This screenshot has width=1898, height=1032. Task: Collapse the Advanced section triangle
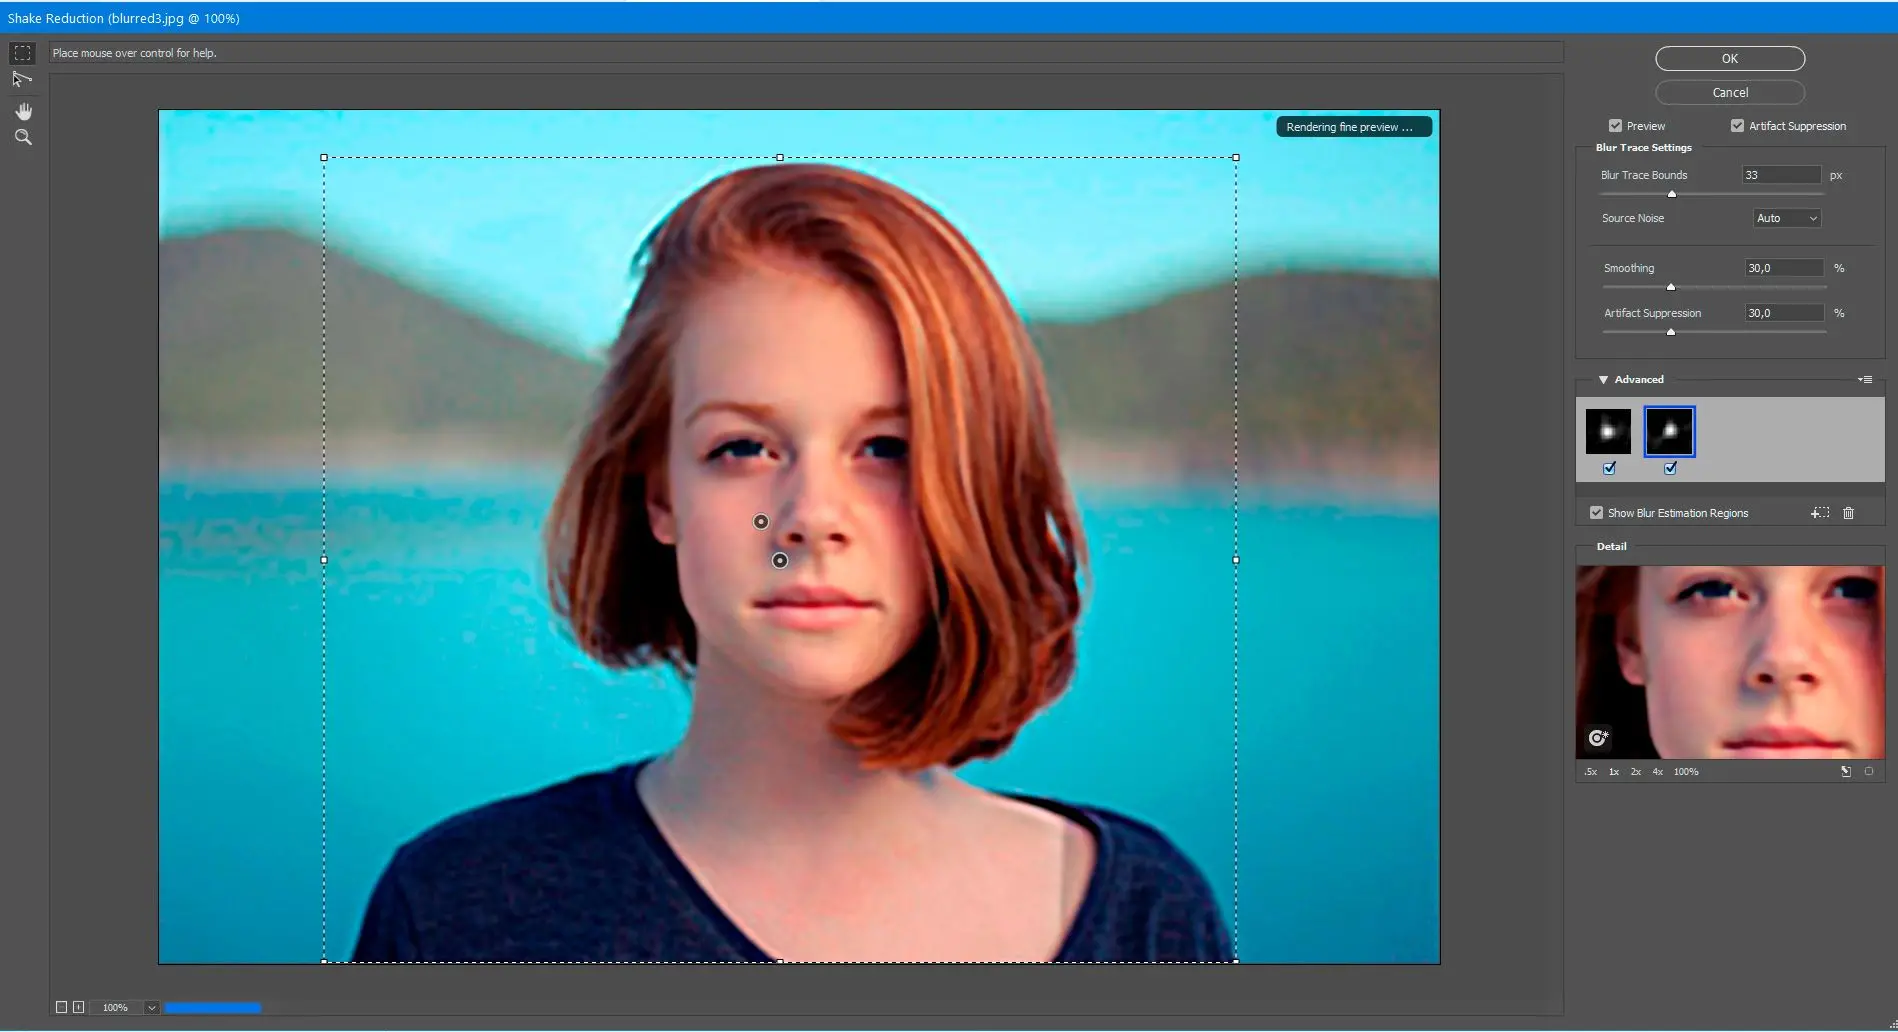[1603, 380]
